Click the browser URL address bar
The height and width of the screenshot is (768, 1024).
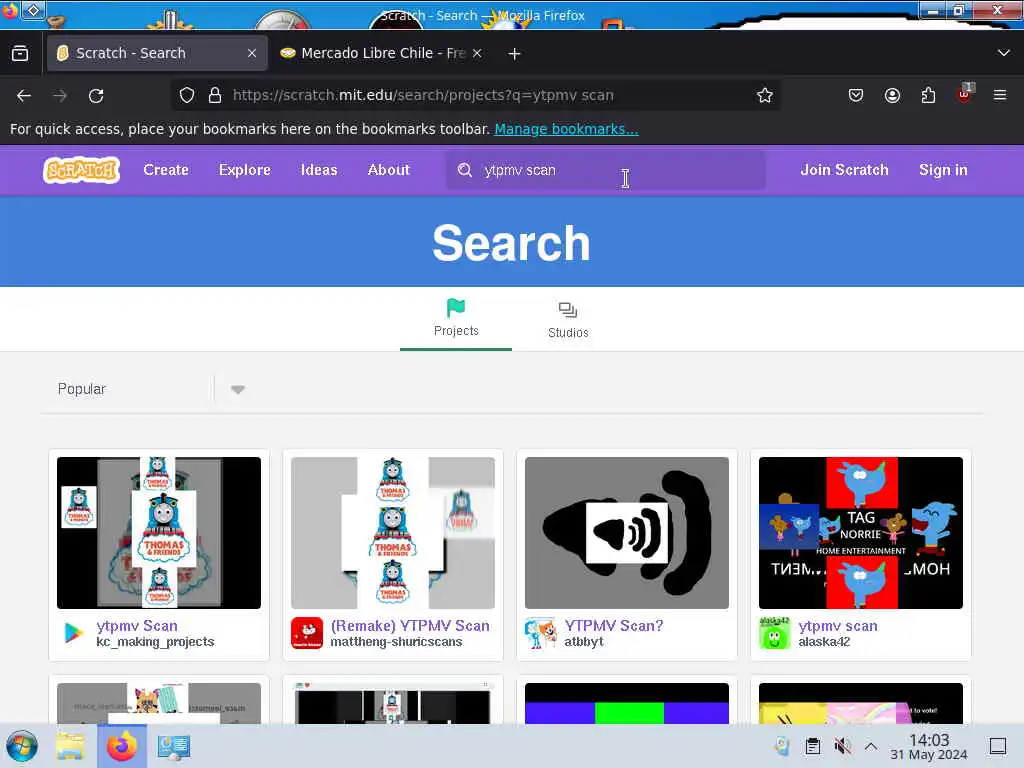click(x=477, y=95)
